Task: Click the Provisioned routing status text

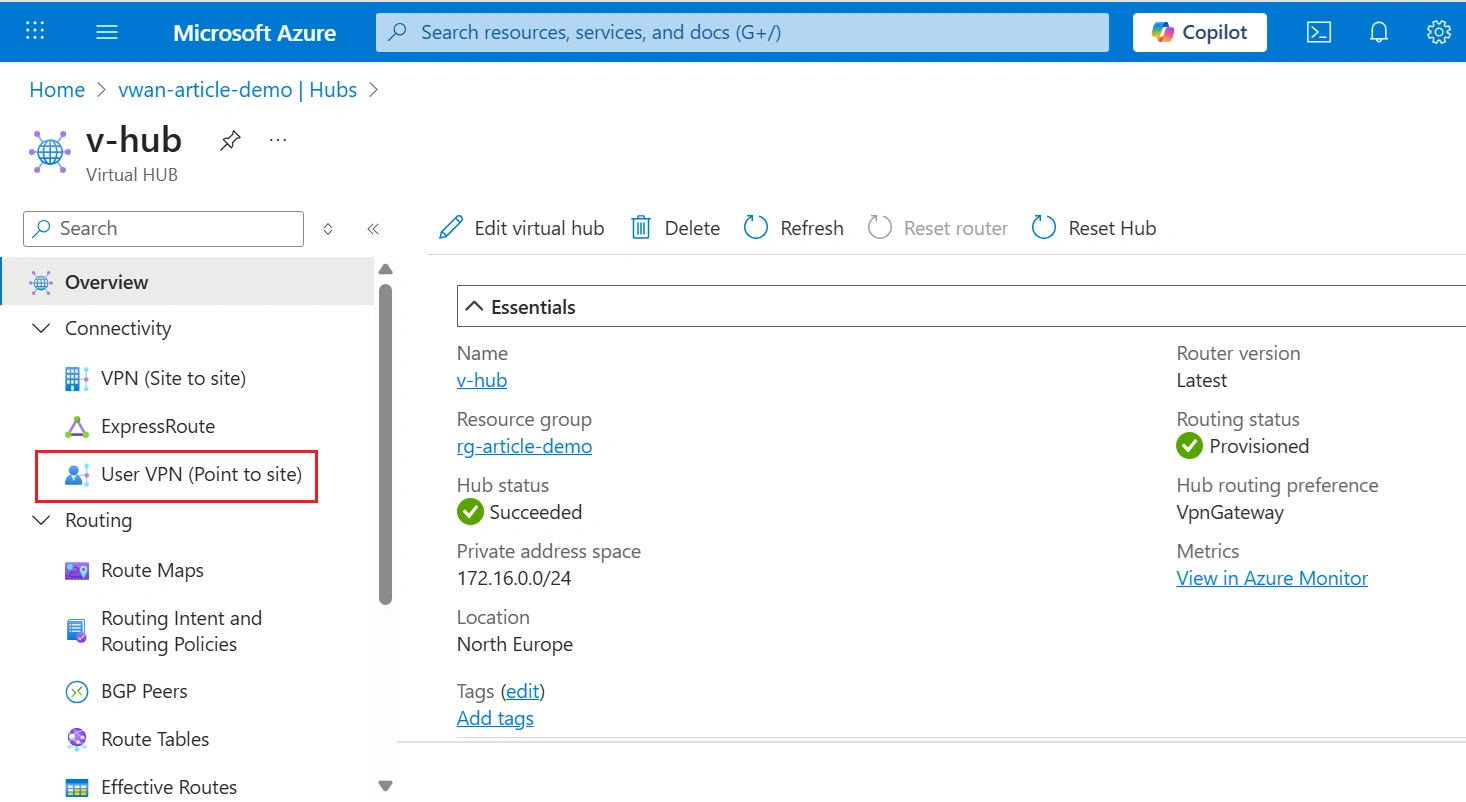Action: 1259,446
